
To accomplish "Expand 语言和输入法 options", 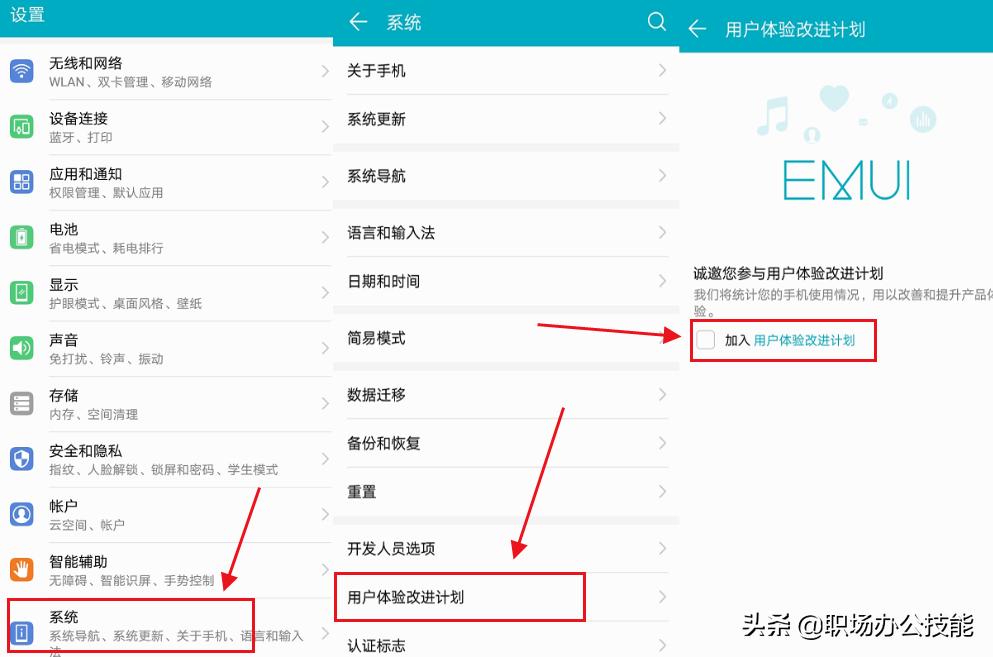I will tap(661, 232).
